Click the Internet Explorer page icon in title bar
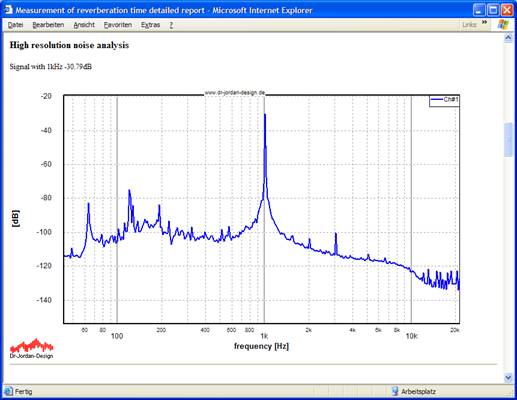This screenshot has width=517, height=400. tap(8, 10)
